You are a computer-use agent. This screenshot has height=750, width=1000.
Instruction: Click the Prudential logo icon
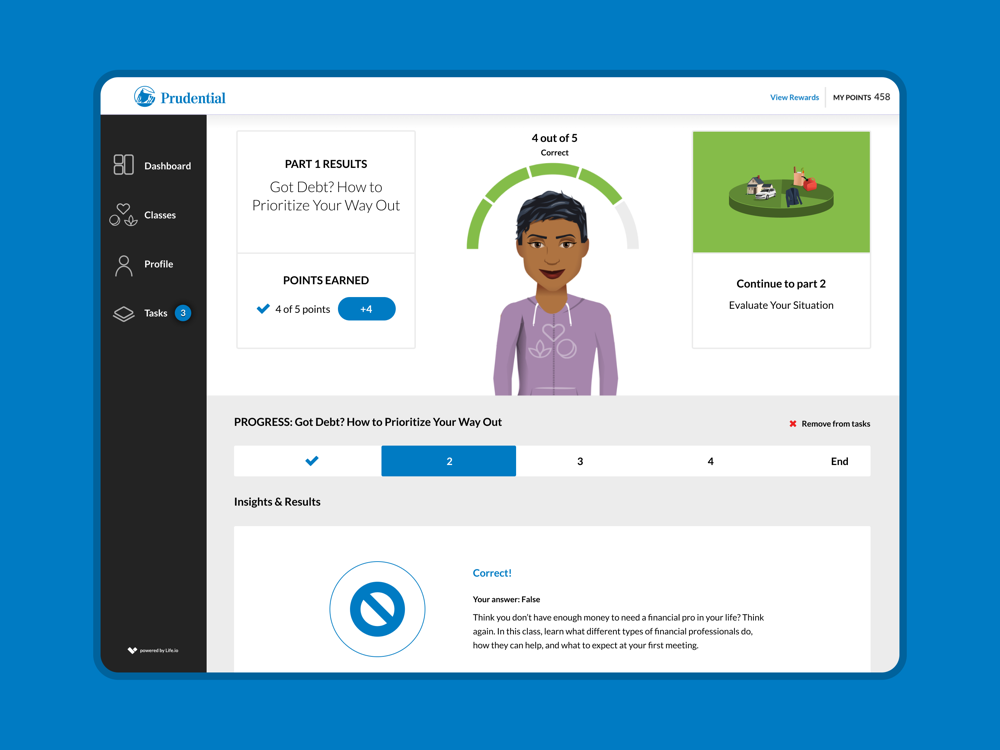145,97
